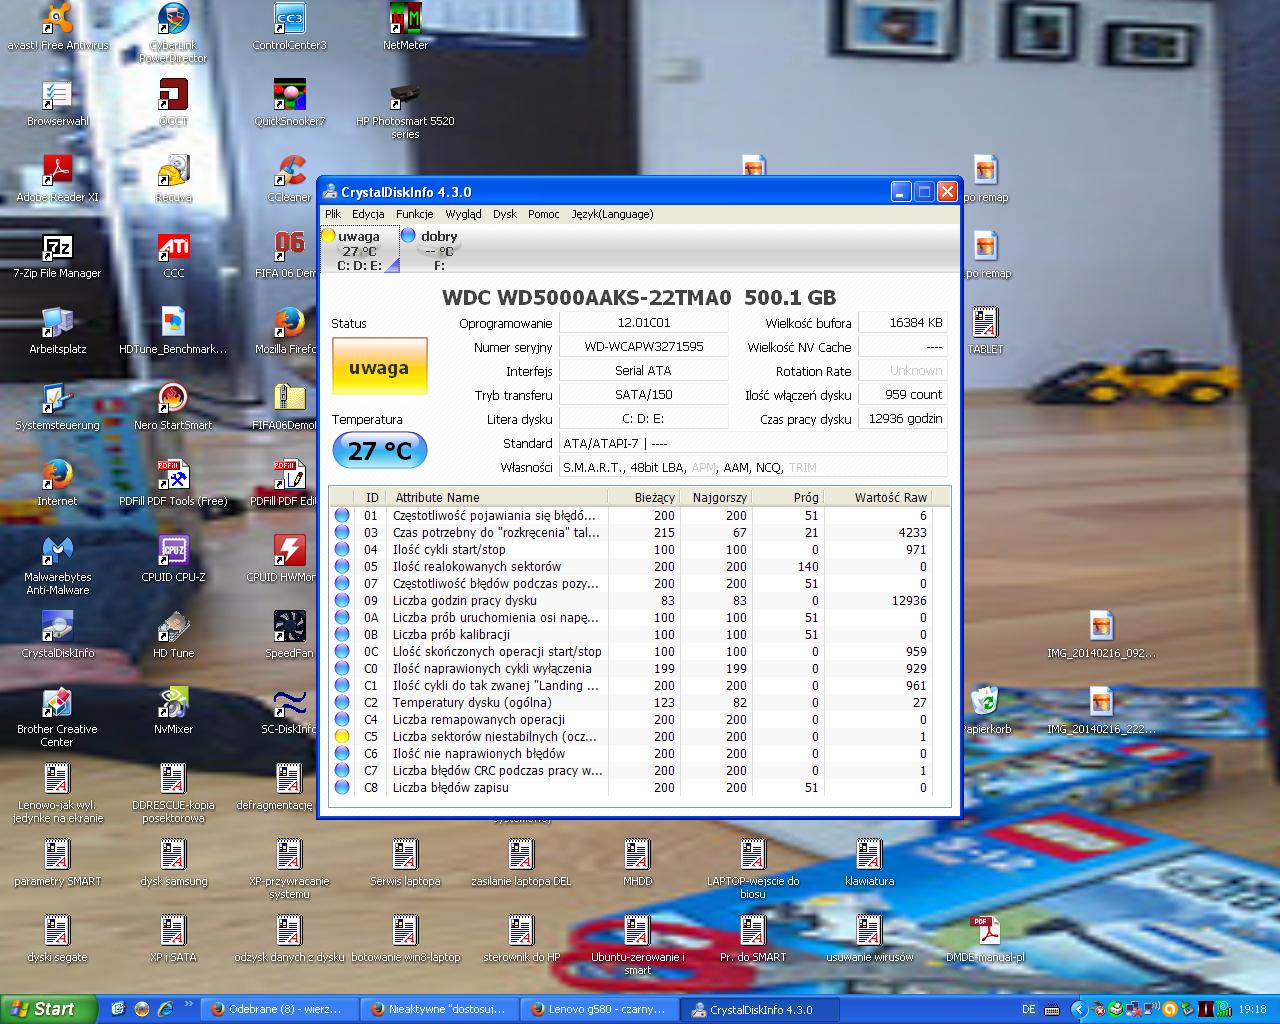Launch ControlCenter3 desktop icon
Screen dimensions: 1280x1024
(x=289, y=27)
